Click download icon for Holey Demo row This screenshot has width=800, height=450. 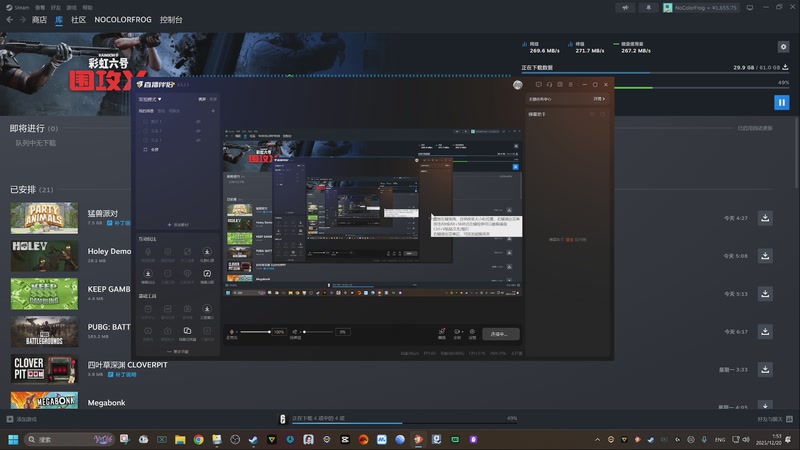point(765,256)
